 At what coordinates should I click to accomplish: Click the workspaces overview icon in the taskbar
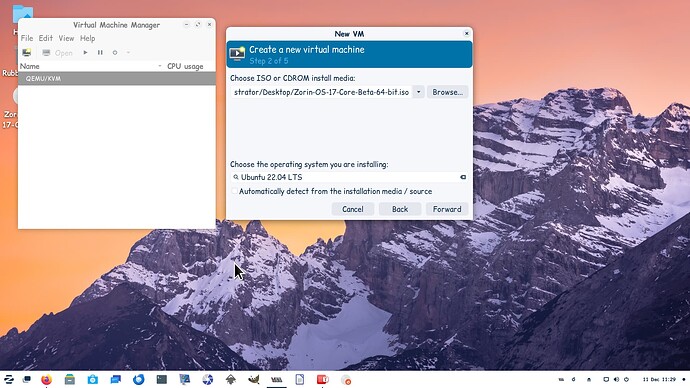(27, 379)
